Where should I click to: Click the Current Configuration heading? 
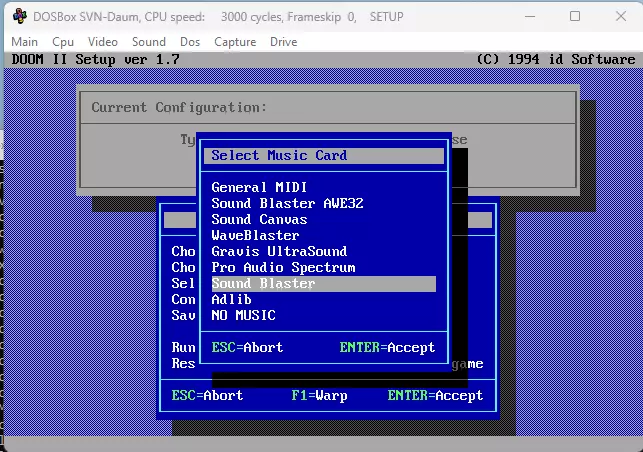pos(179,107)
